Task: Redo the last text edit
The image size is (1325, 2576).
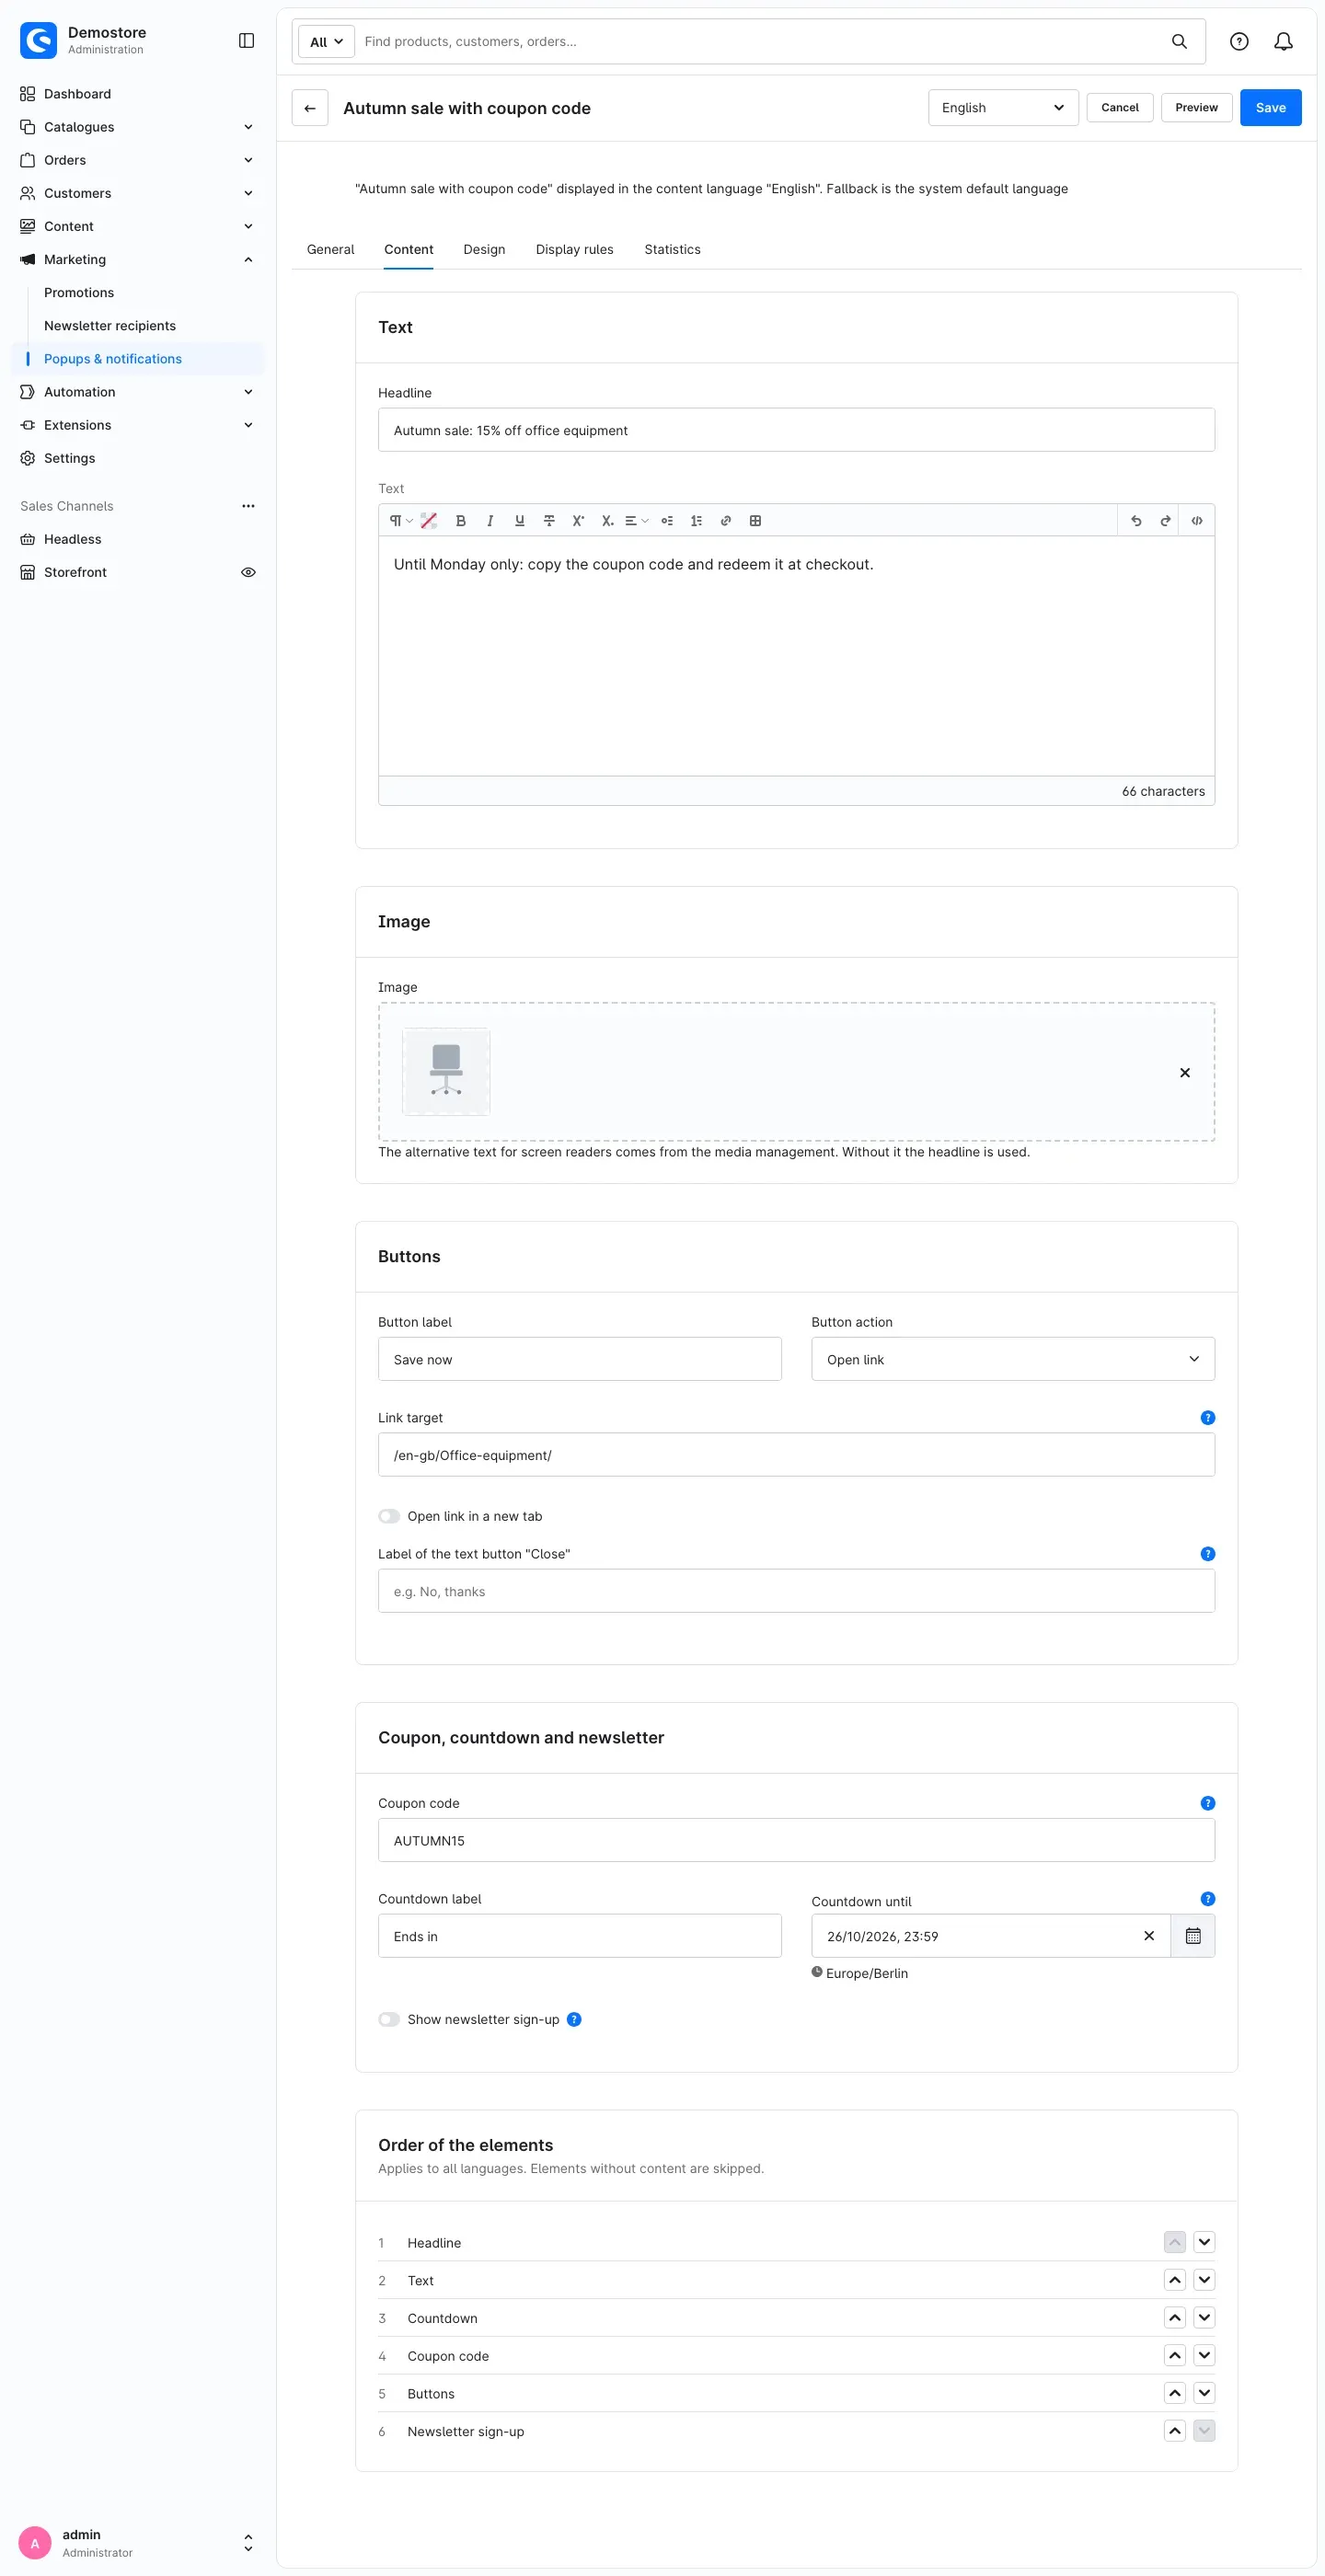Action: (x=1165, y=521)
